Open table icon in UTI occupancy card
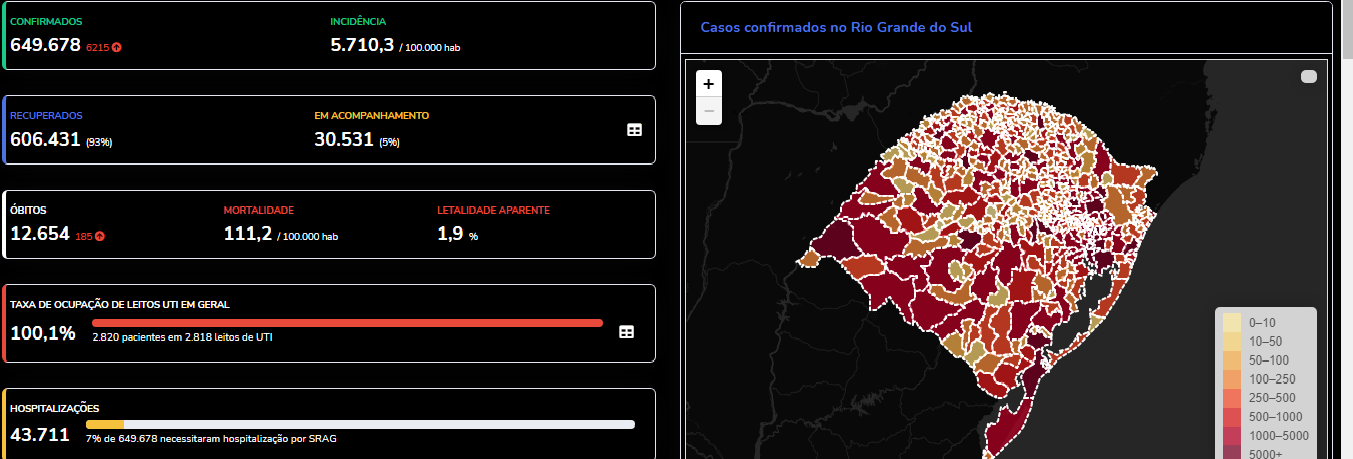 [x=626, y=332]
